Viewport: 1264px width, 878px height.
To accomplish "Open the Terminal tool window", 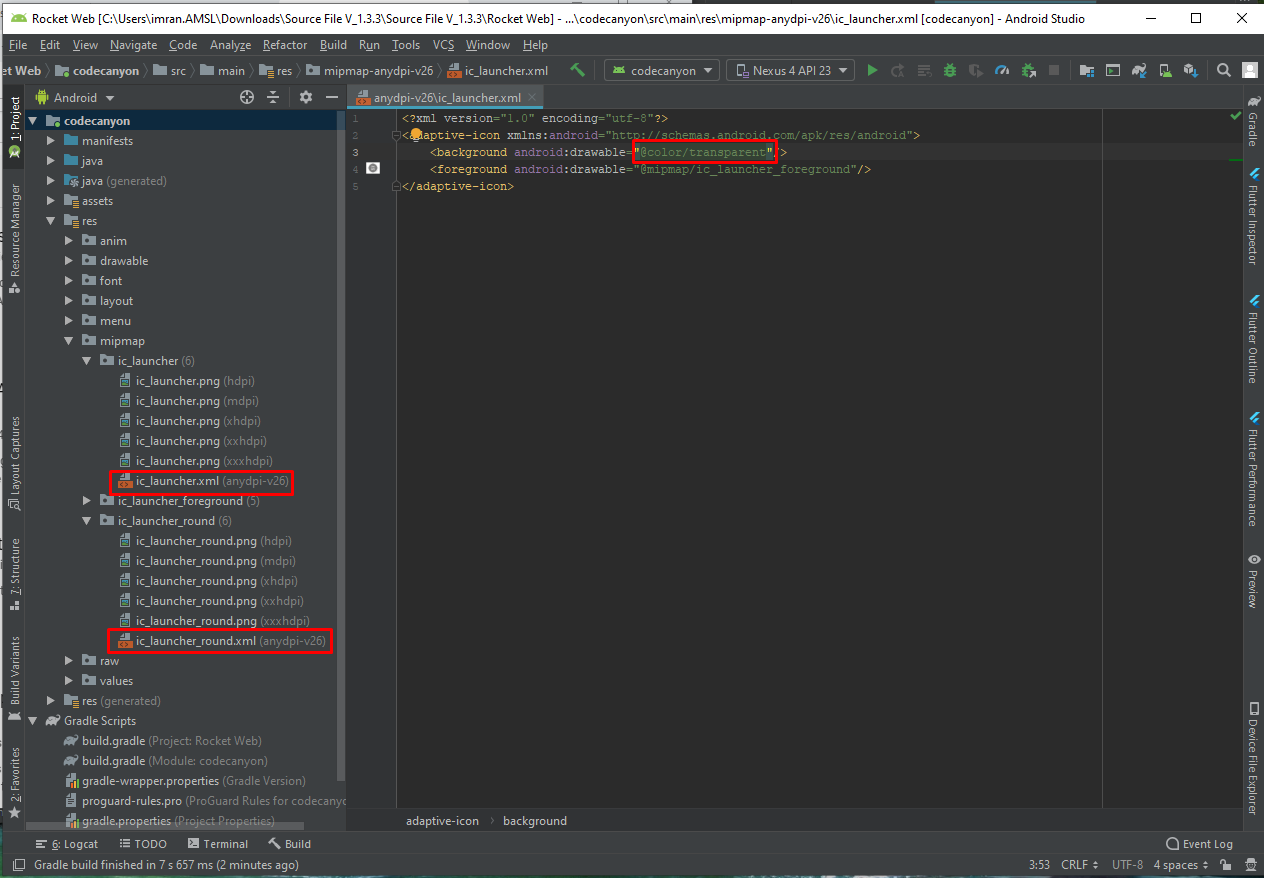I will coord(217,844).
